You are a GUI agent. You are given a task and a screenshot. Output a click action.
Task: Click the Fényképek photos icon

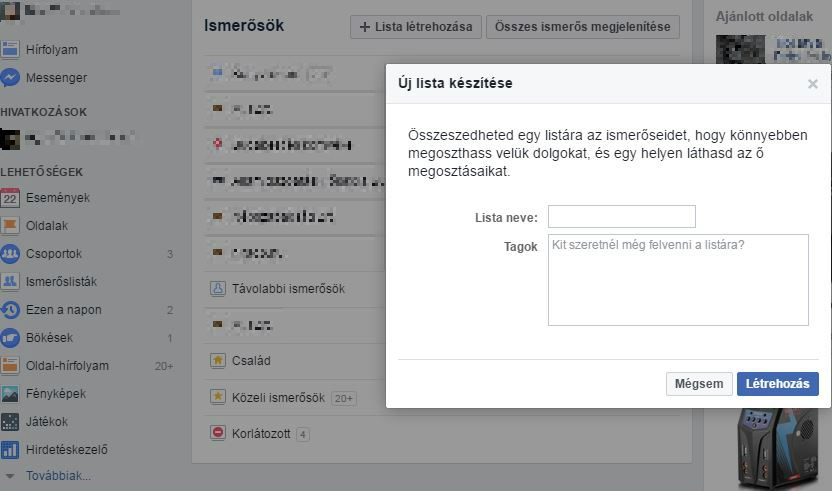10,394
